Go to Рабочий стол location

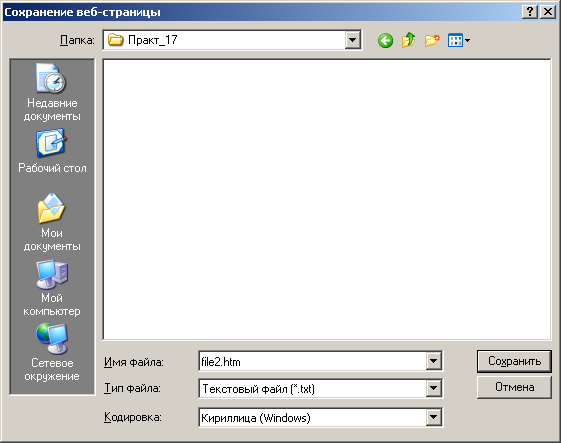(x=52, y=151)
